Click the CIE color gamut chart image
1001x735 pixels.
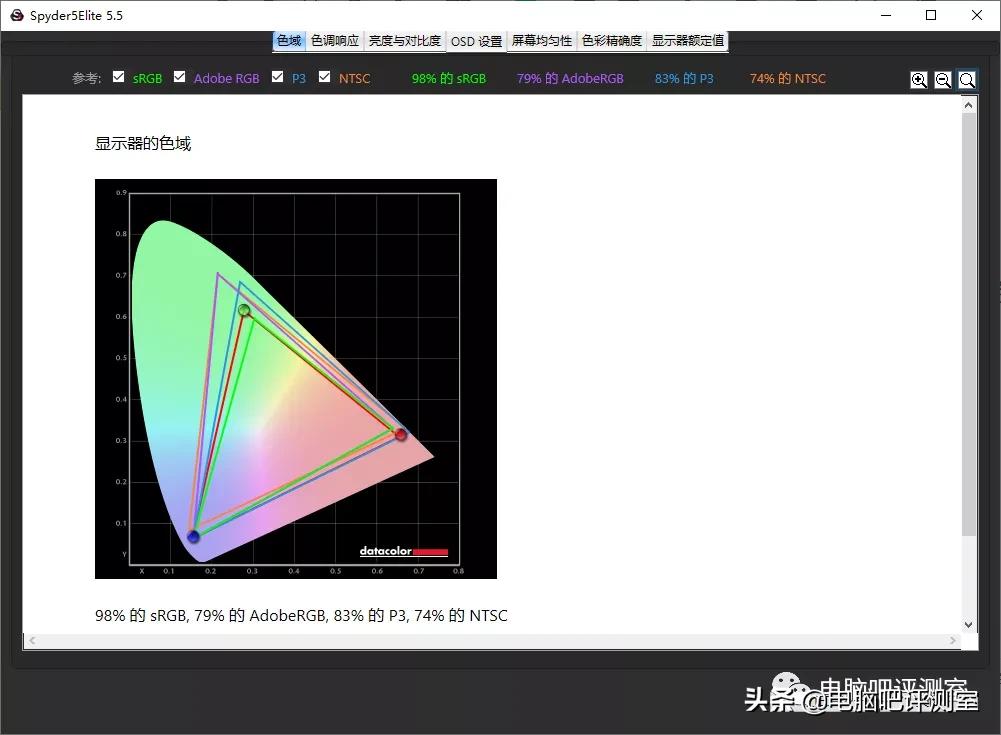(x=295, y=378)
